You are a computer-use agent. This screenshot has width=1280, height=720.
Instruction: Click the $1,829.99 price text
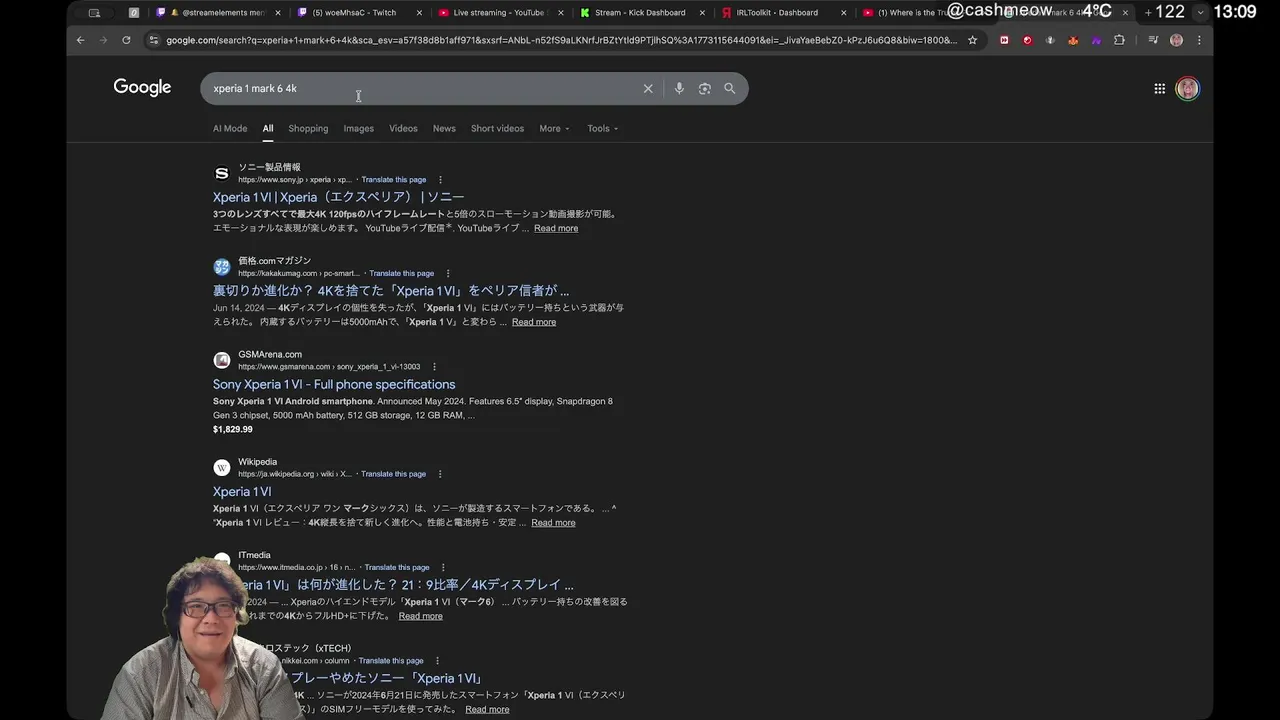(x=232, y=429)
